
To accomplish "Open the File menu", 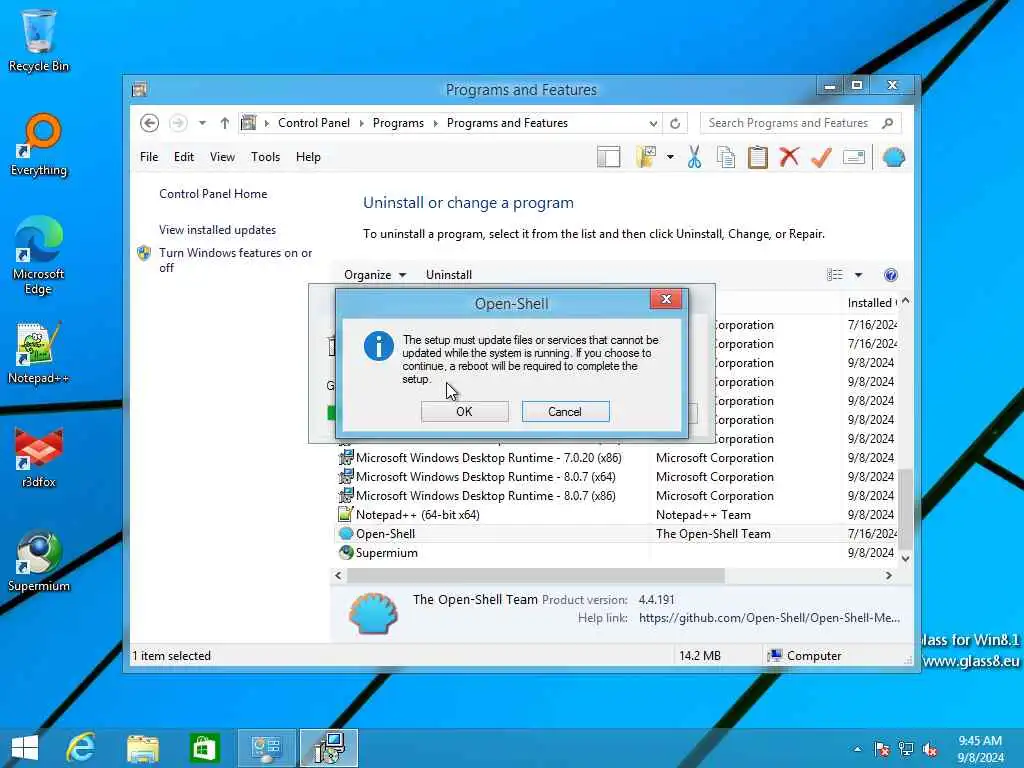I will coord(149,157).
